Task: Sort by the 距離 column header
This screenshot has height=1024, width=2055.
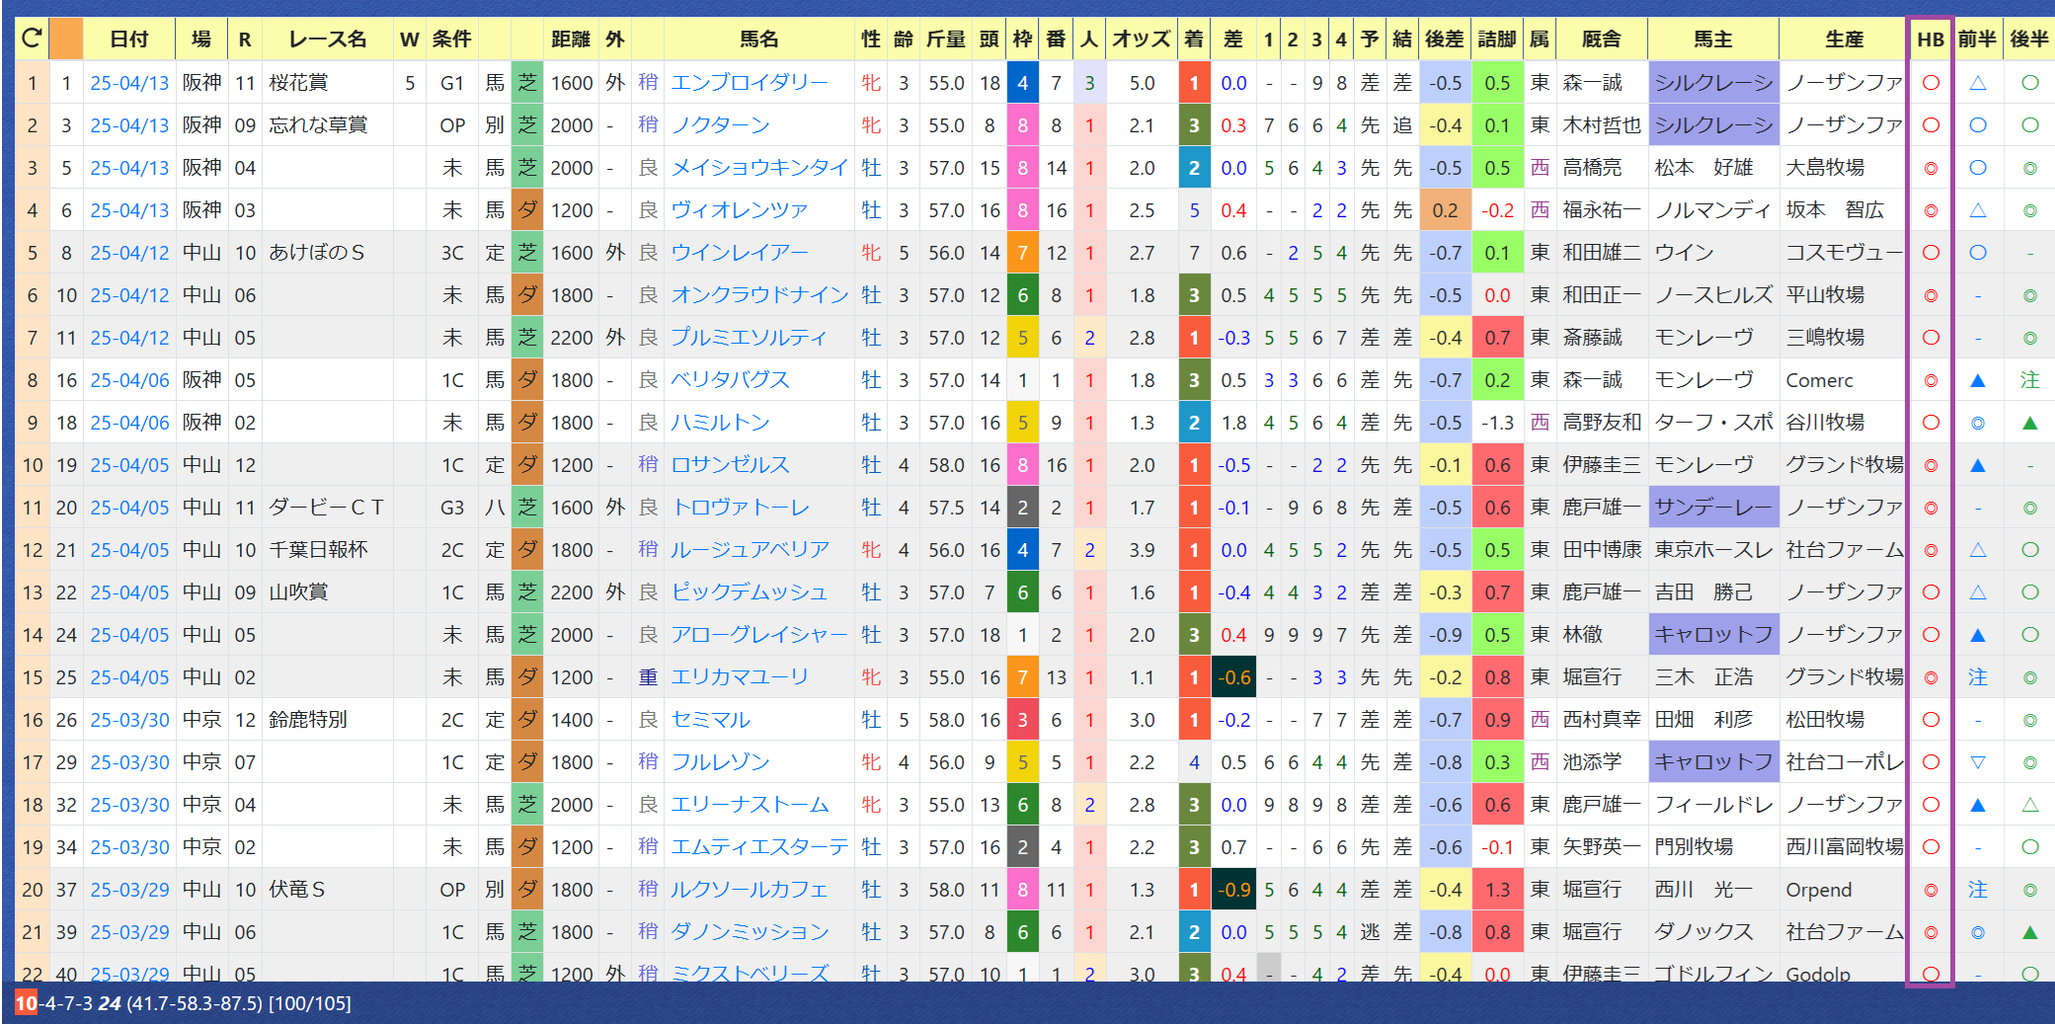Action: click(x=571, y=39)
